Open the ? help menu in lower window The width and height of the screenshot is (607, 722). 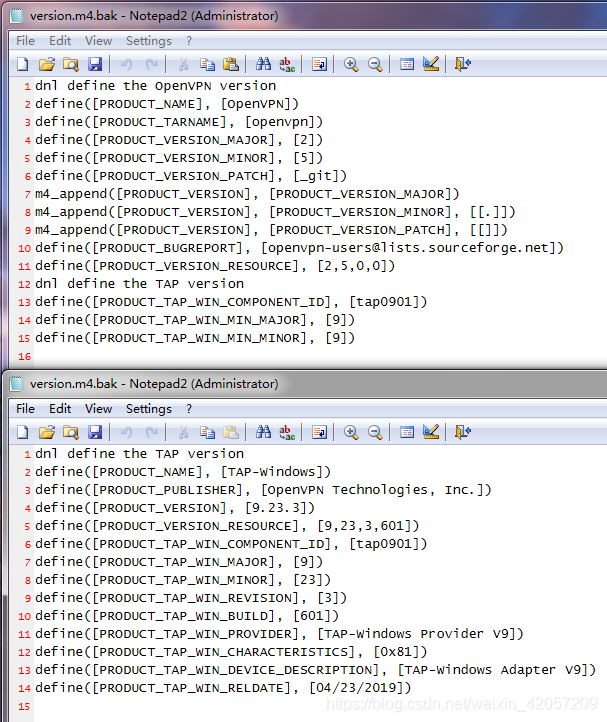tap(189, 409)
